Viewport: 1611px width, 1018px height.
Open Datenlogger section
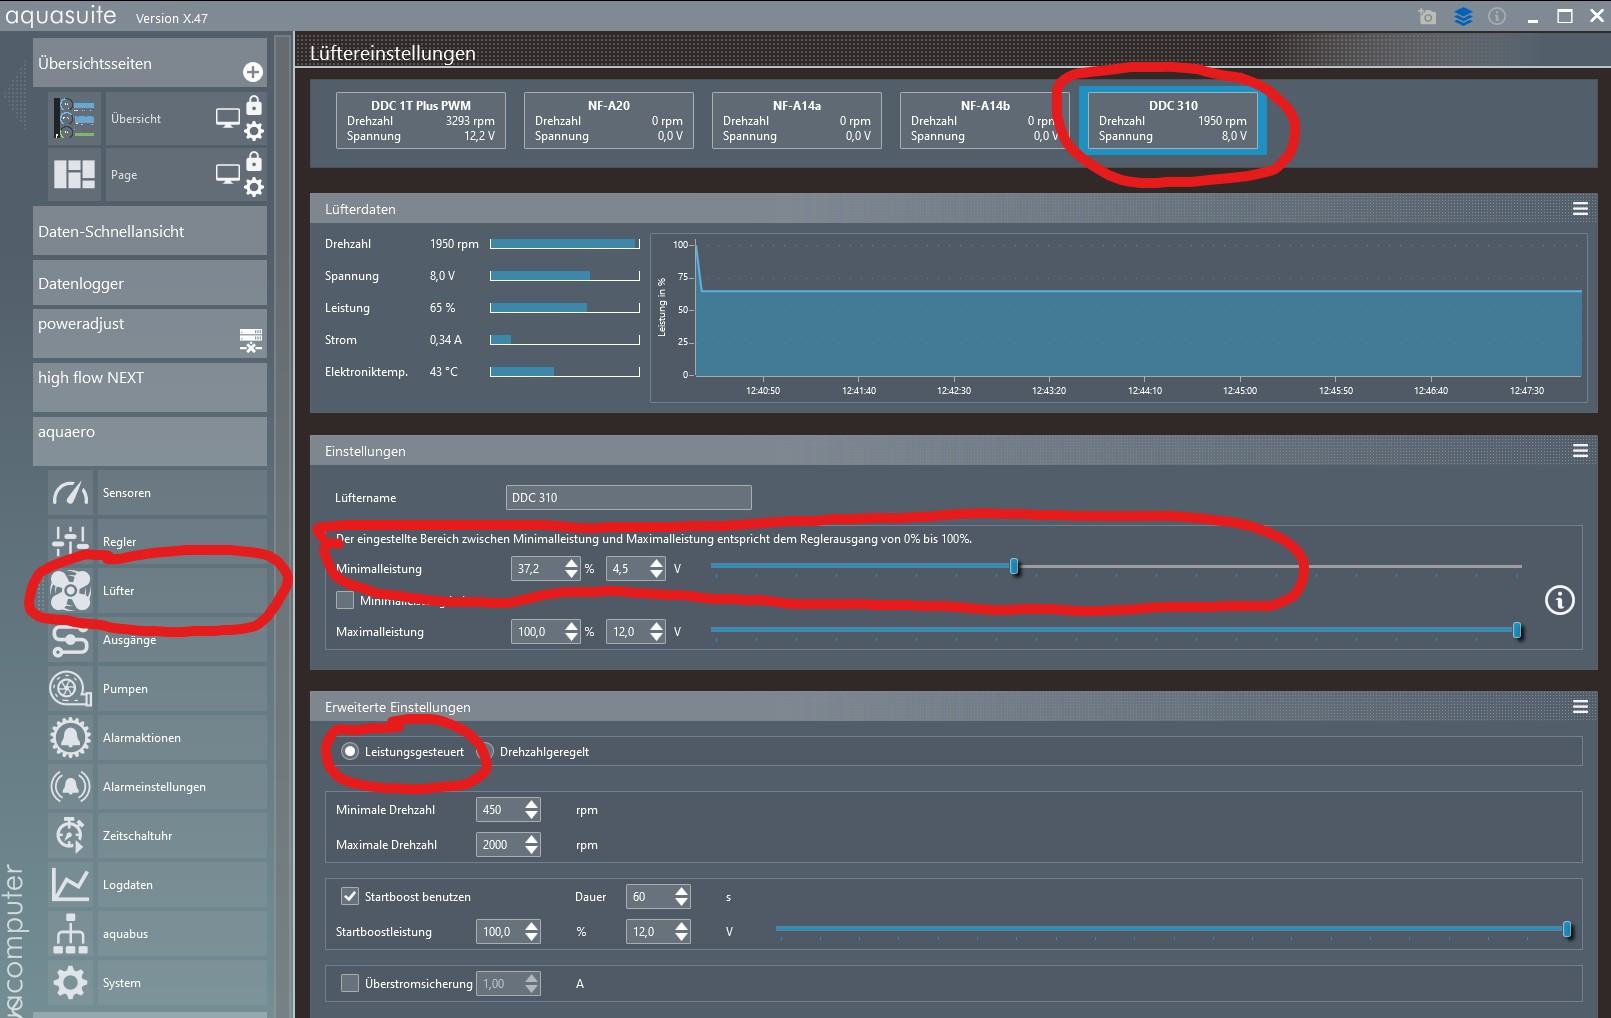150,283
